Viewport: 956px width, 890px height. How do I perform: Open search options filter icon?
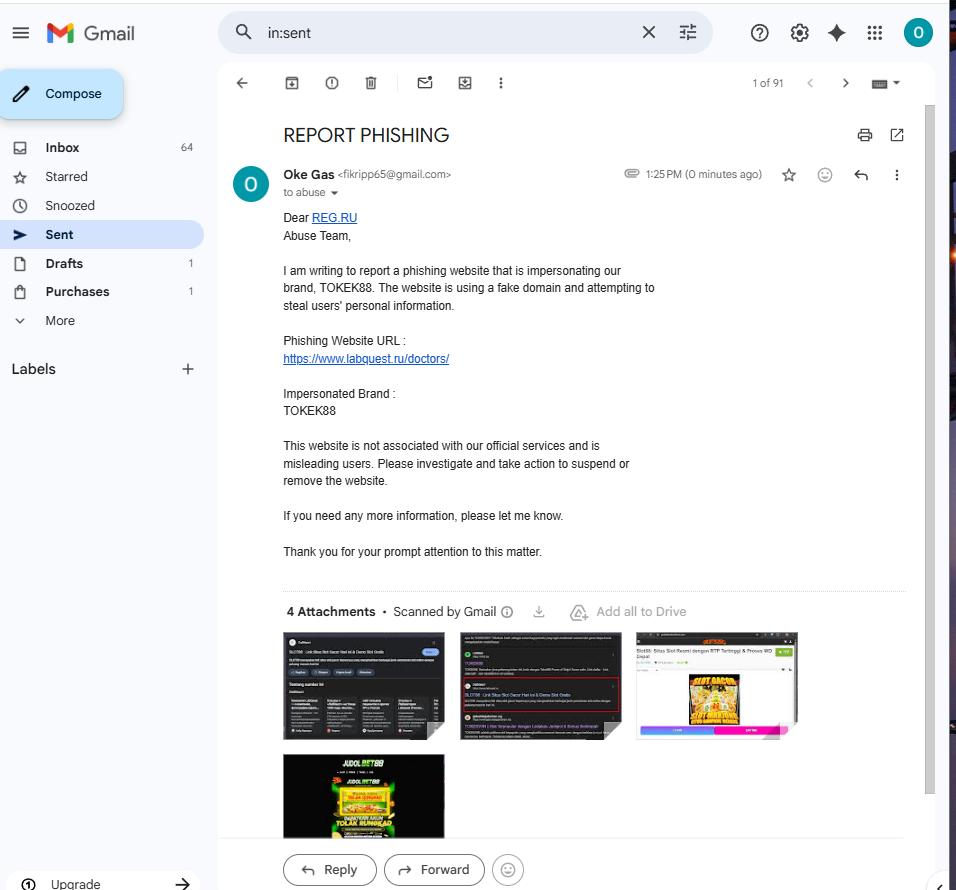[688, 32]
